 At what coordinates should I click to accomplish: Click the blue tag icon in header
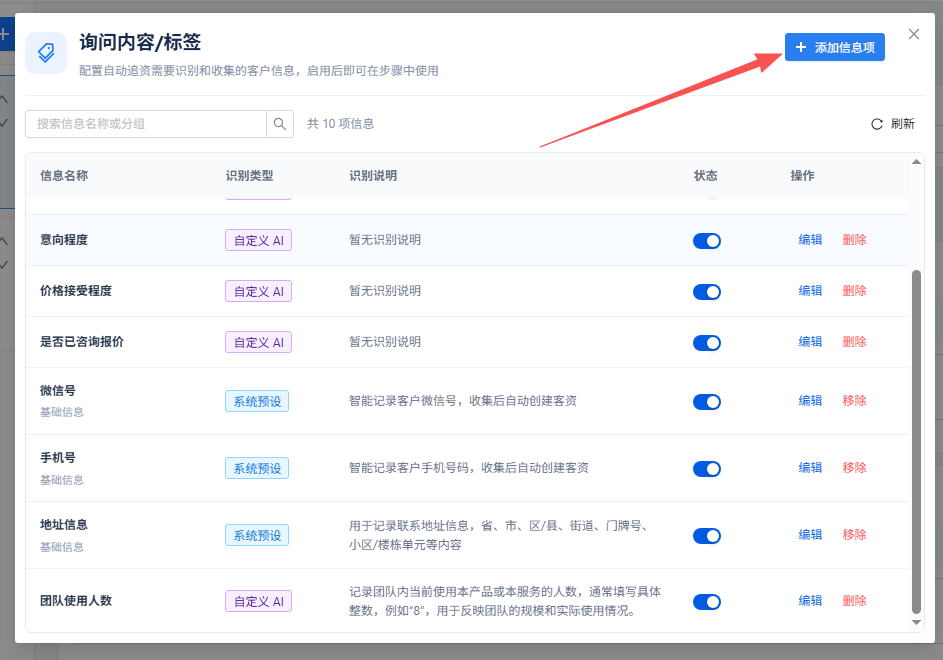coord(46,53)
